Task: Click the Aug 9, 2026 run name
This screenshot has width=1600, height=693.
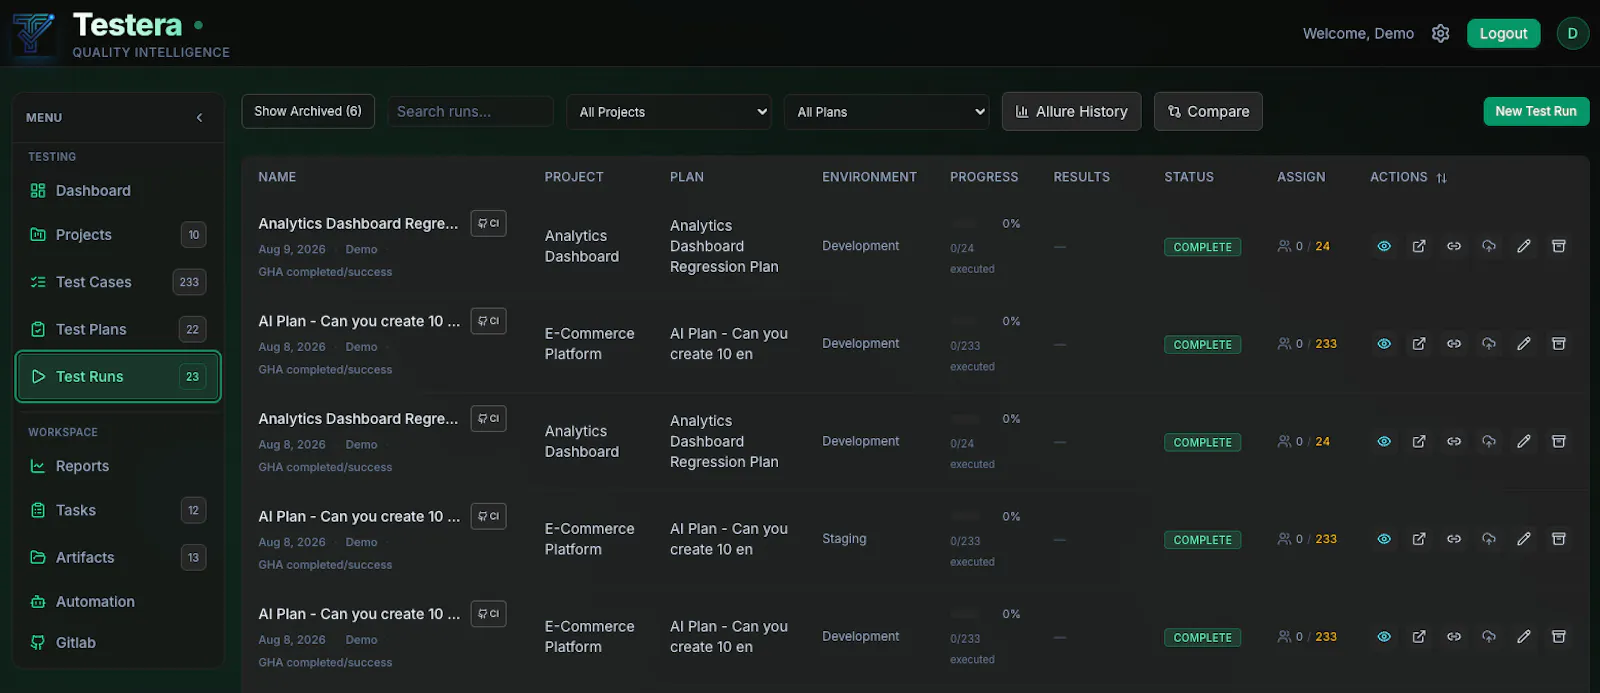Action: pyautogui.click(x=358, y=224)
